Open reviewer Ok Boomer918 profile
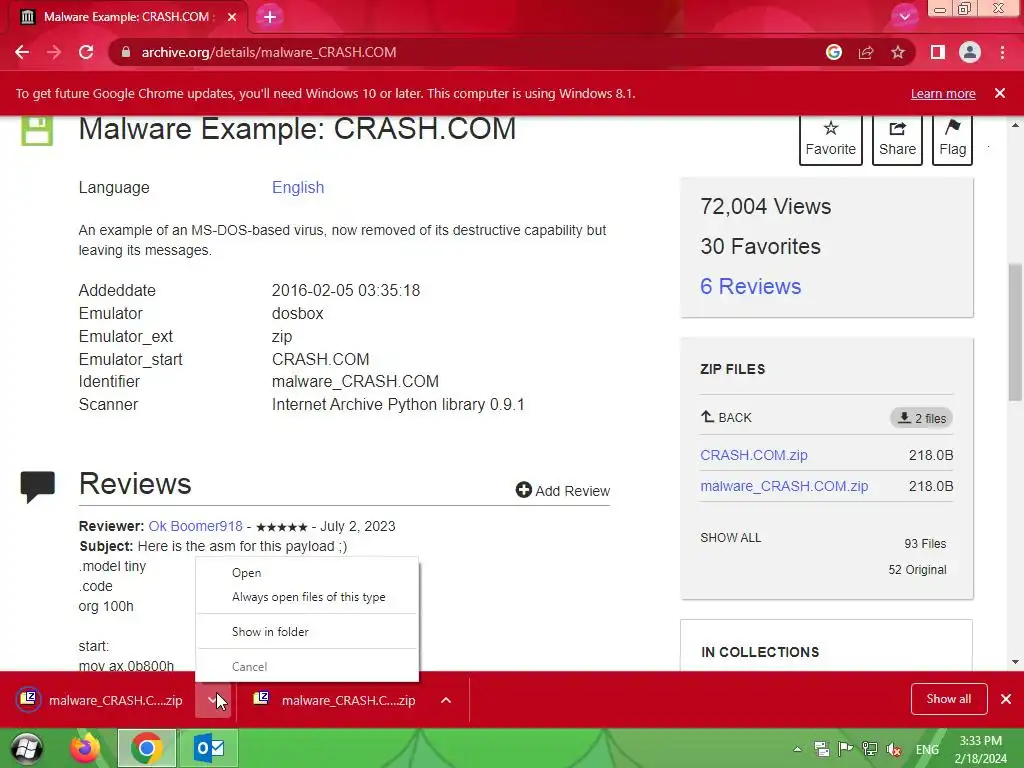 coord(195,526)
